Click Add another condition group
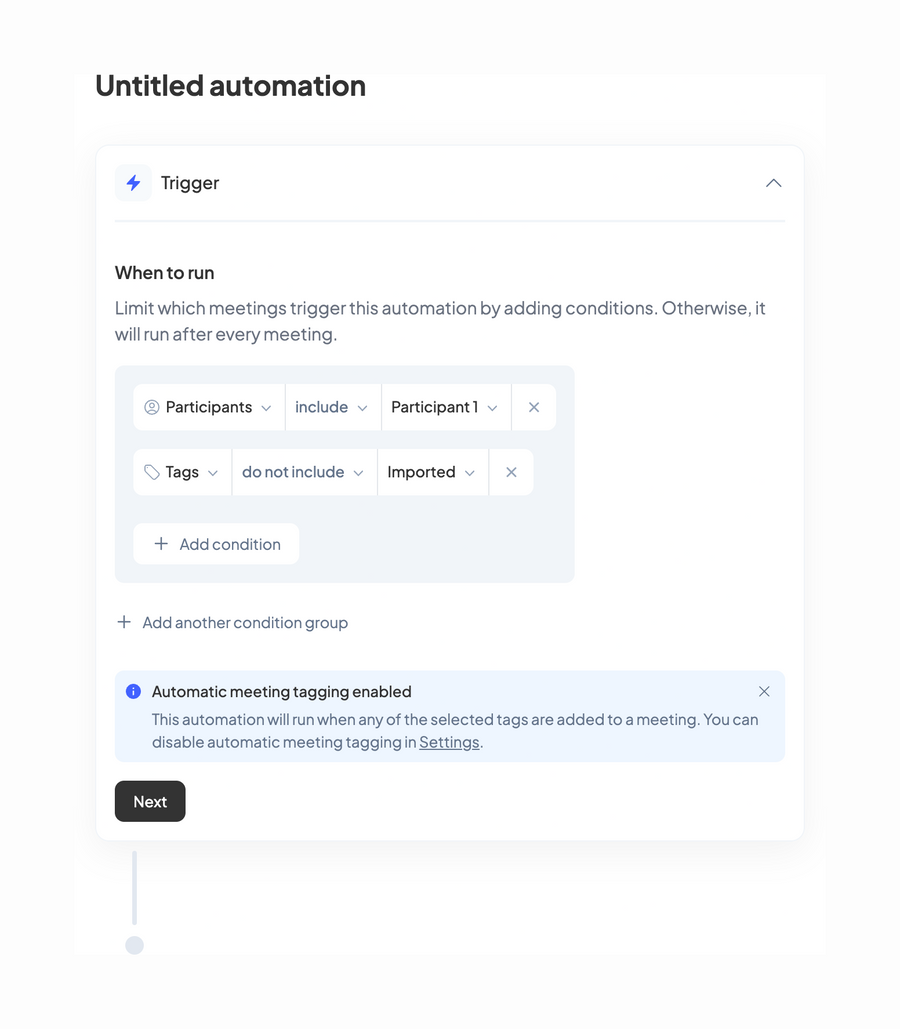Viewport: 900px width, 1029px height. click(245, 622)
